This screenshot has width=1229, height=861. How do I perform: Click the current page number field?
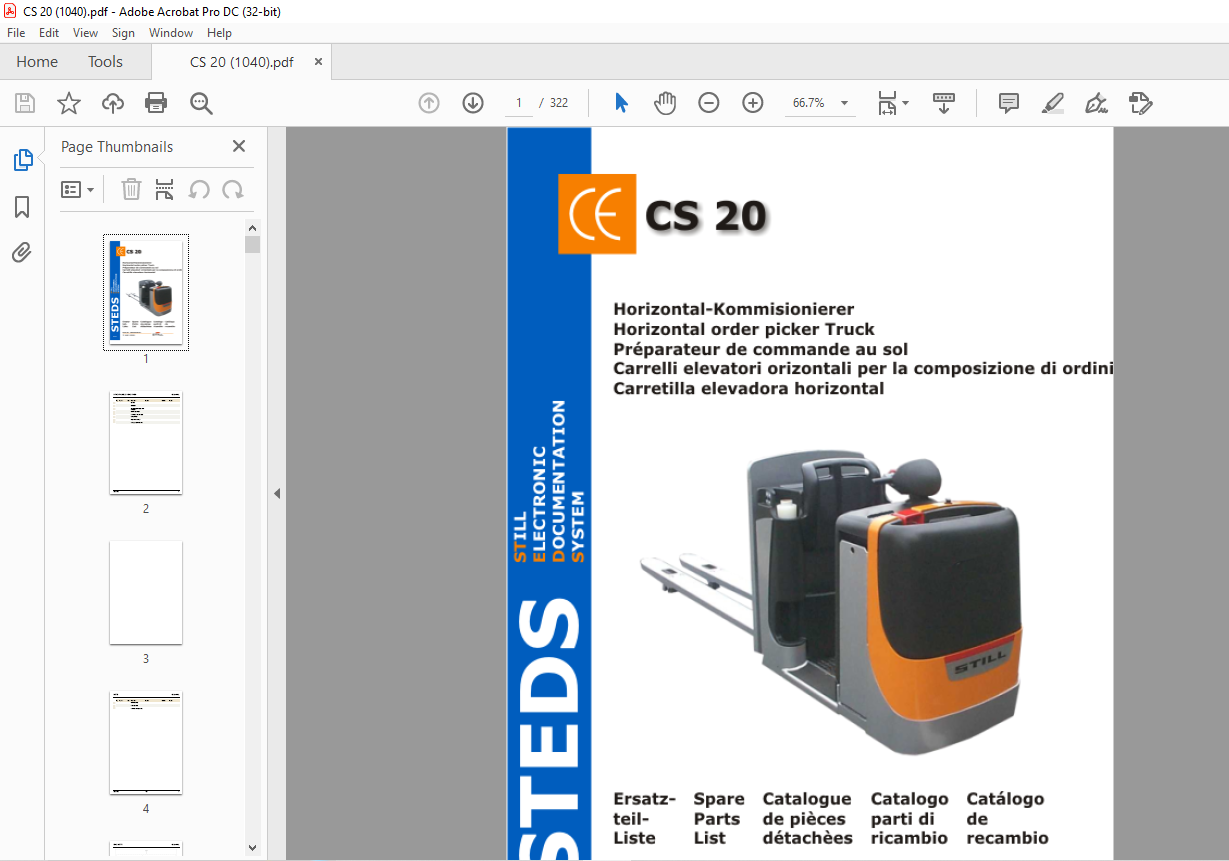519,103
